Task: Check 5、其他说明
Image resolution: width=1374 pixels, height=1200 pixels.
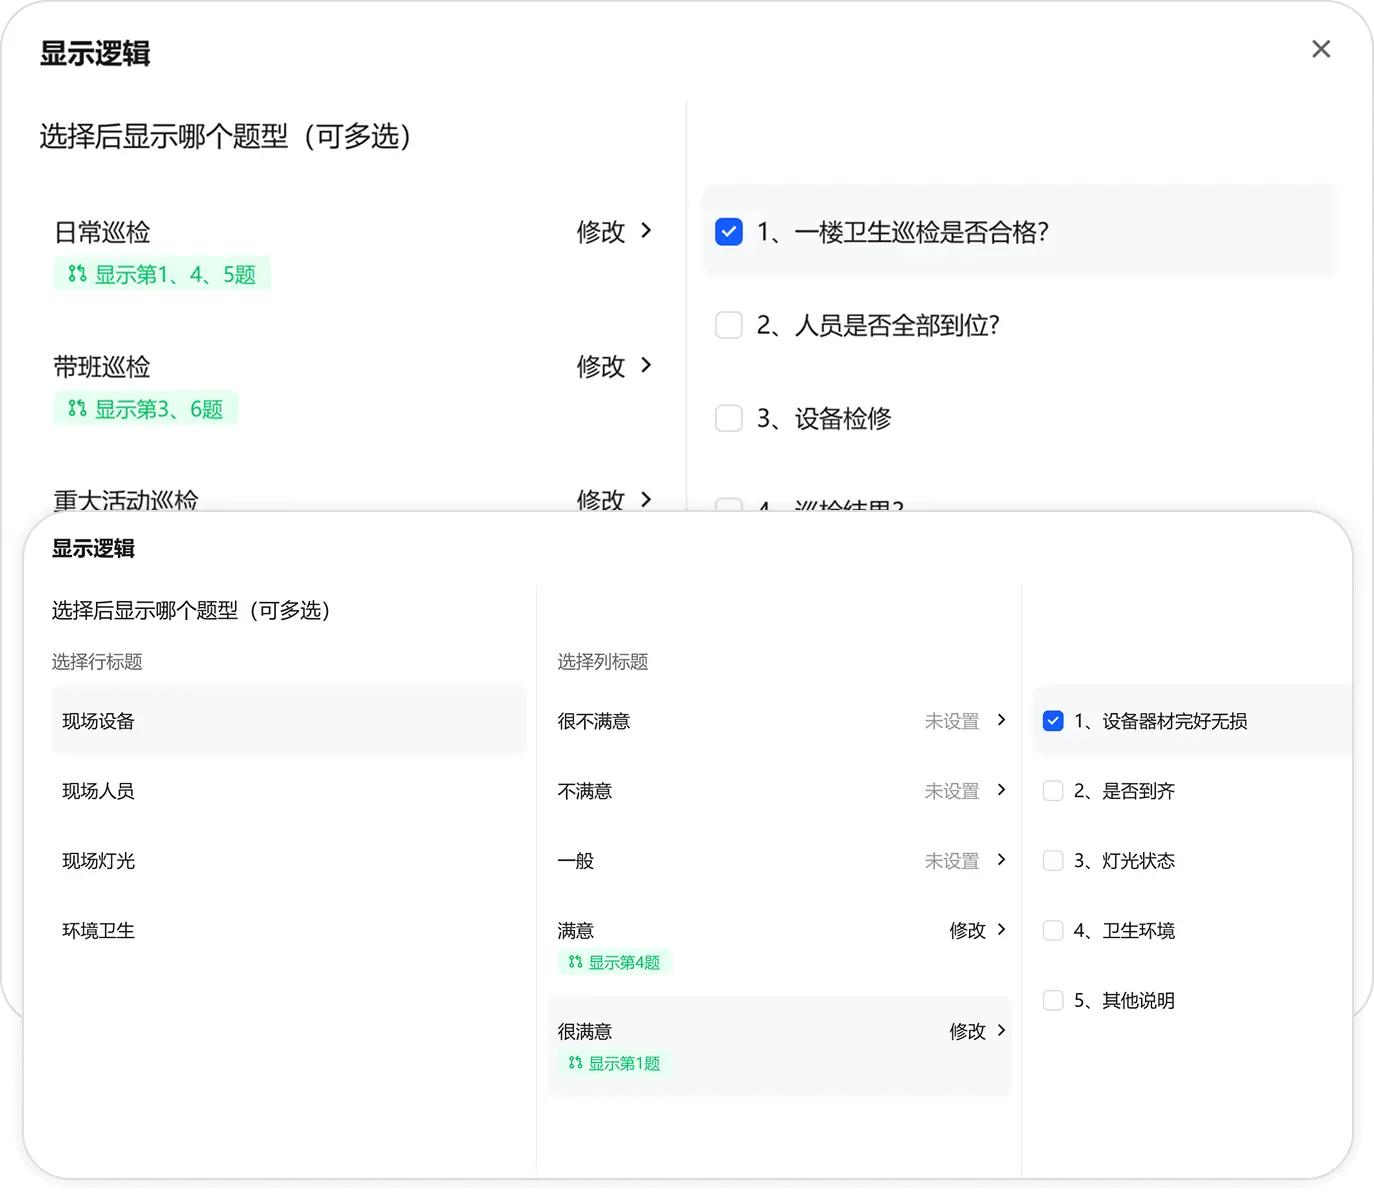Action: coord(1053,1001)
